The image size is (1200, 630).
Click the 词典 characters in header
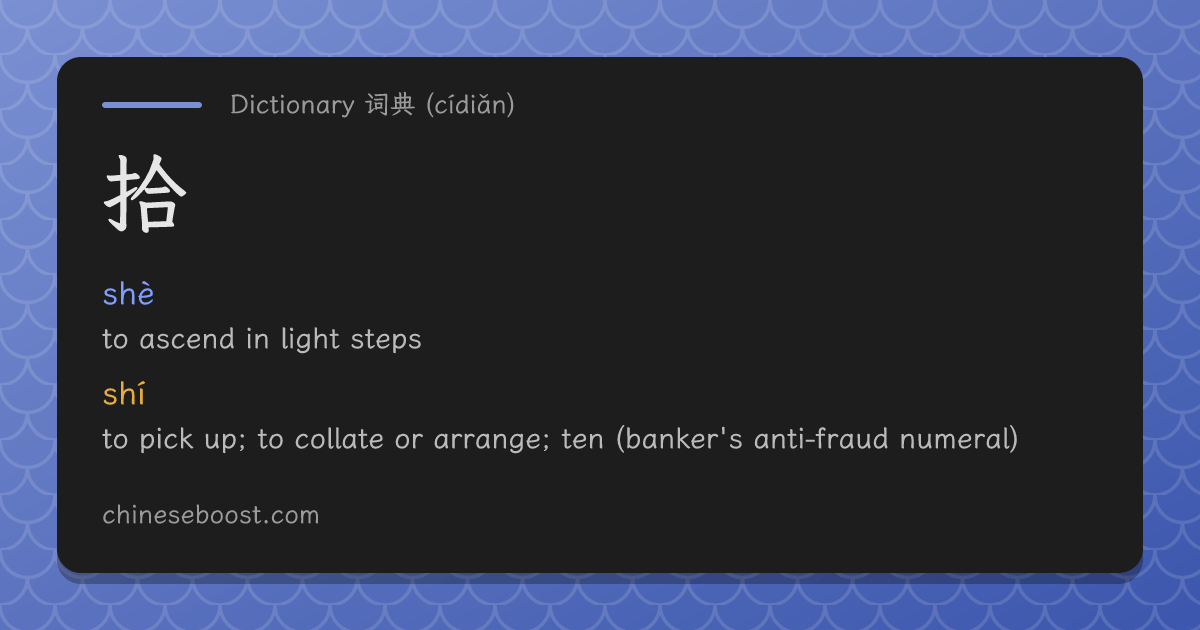(x=390, y=104)
